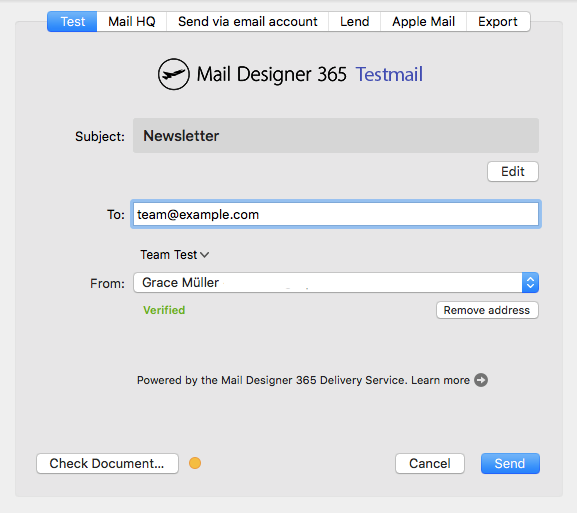Click the Remove address button
The width and height of the screenshot is (577, 513).
click(487, 310)
